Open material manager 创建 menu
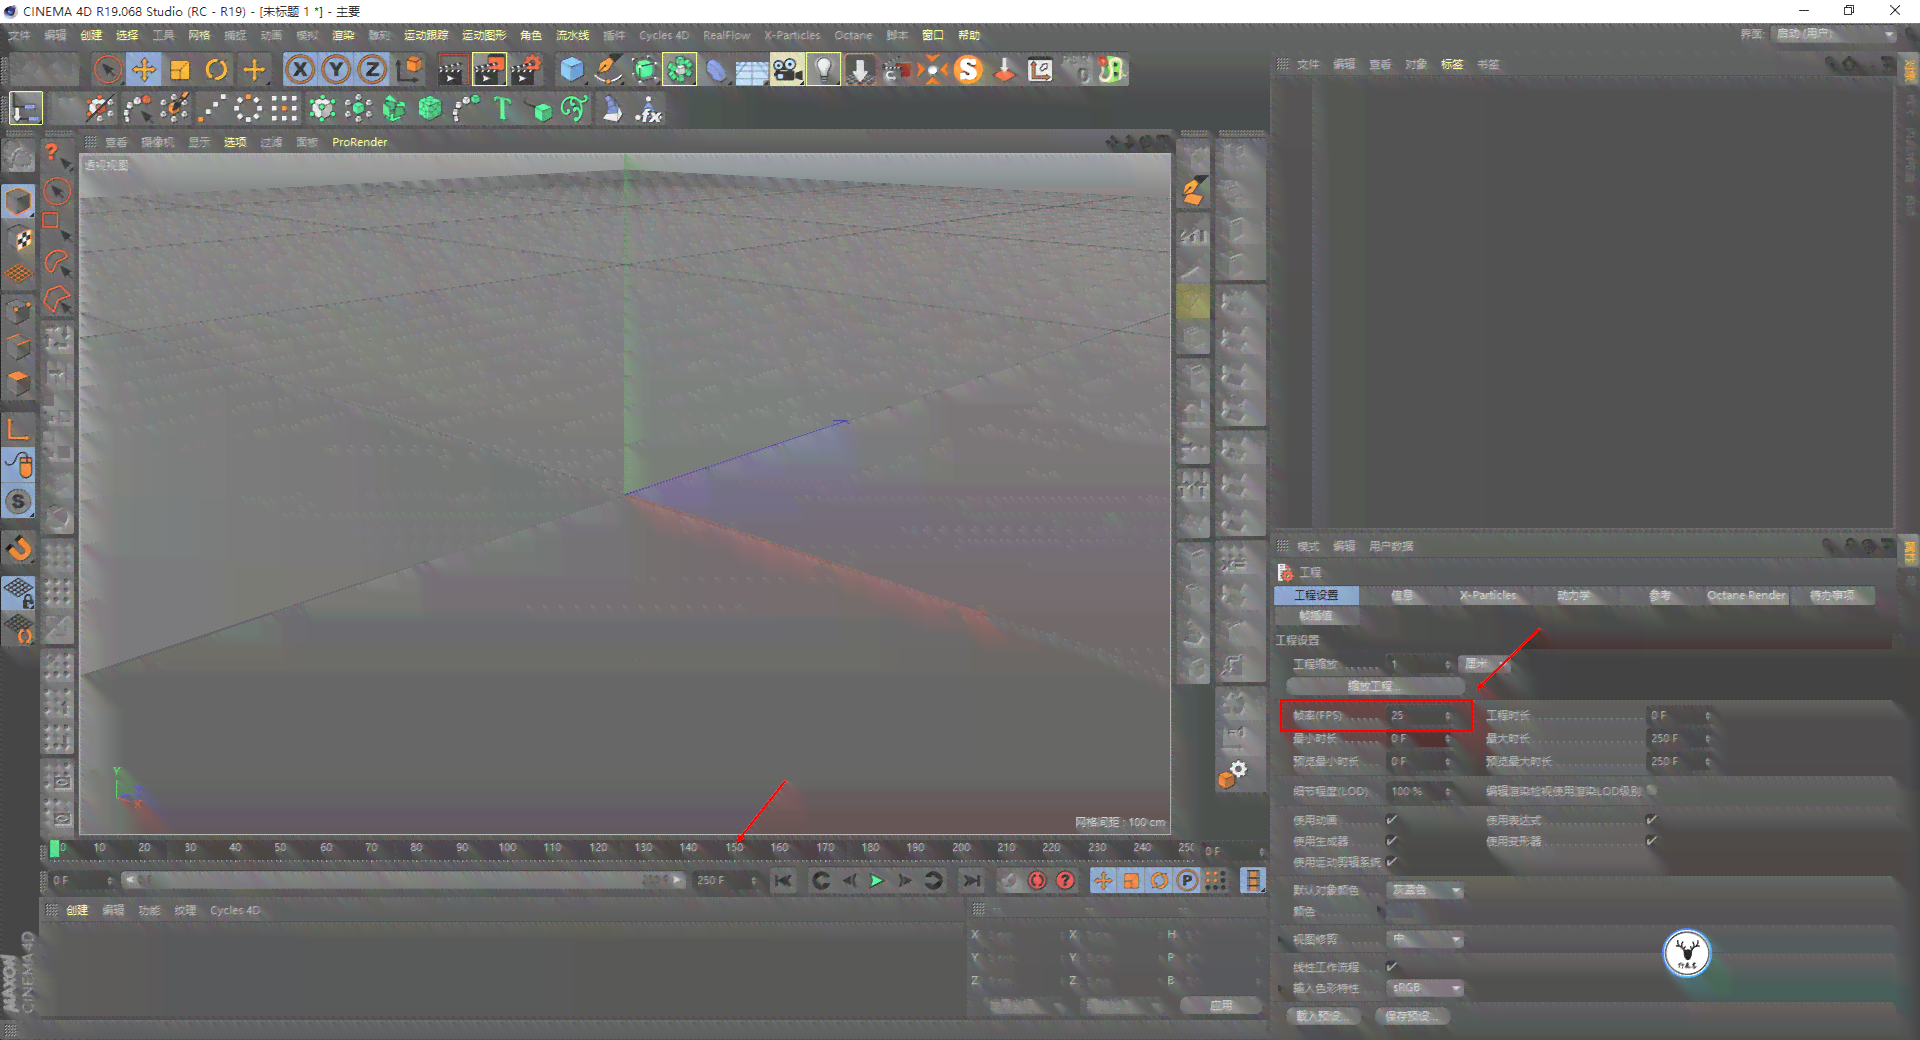 coord(77,911)
